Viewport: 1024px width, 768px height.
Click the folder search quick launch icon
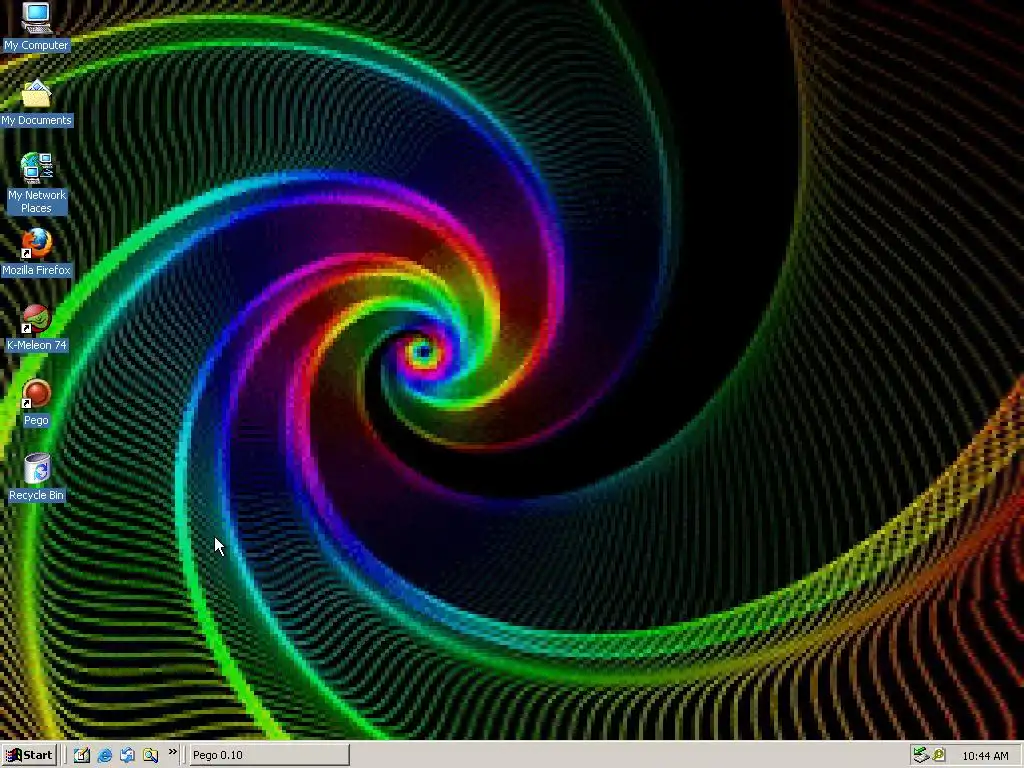150,755
